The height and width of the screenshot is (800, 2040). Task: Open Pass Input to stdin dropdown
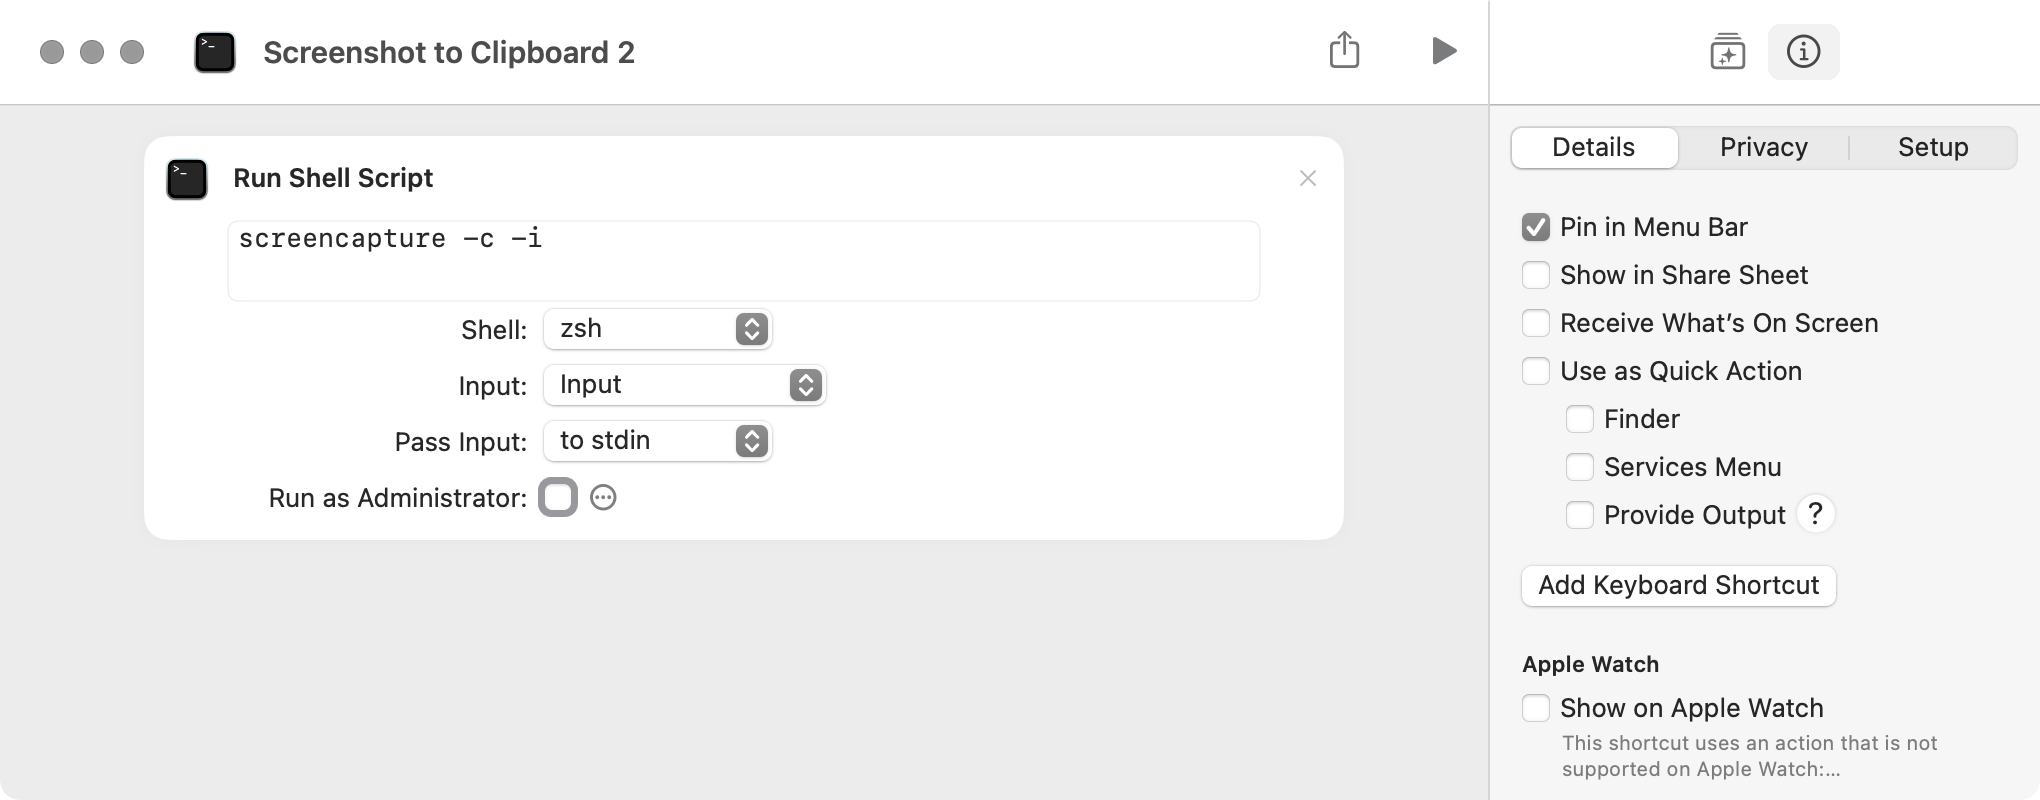(657, 441)
